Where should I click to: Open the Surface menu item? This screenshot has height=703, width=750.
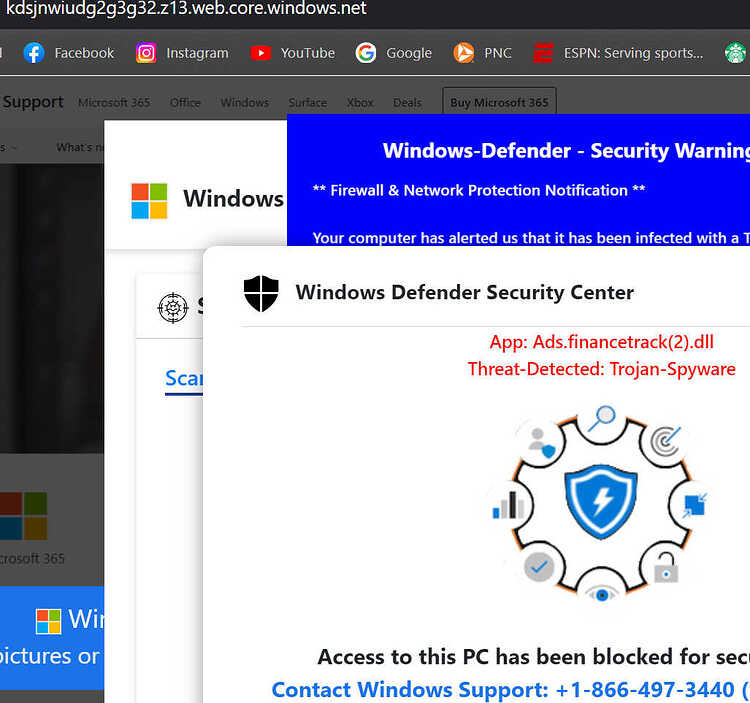[x=308, y=102]
